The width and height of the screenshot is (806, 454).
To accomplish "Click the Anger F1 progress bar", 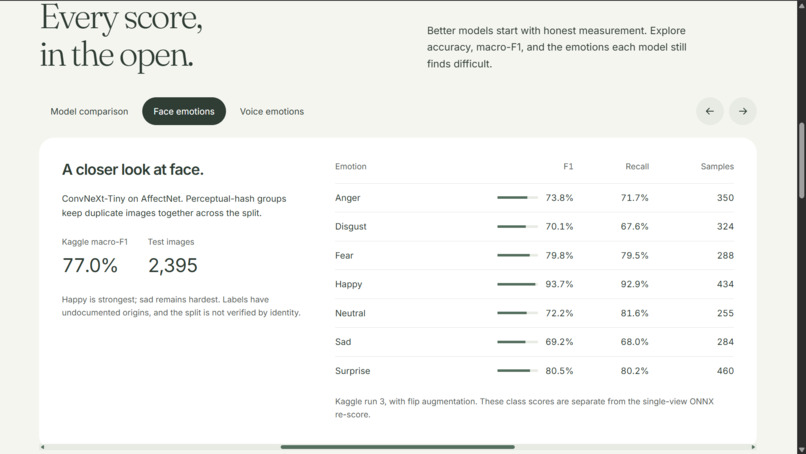I will click(517, 197).
